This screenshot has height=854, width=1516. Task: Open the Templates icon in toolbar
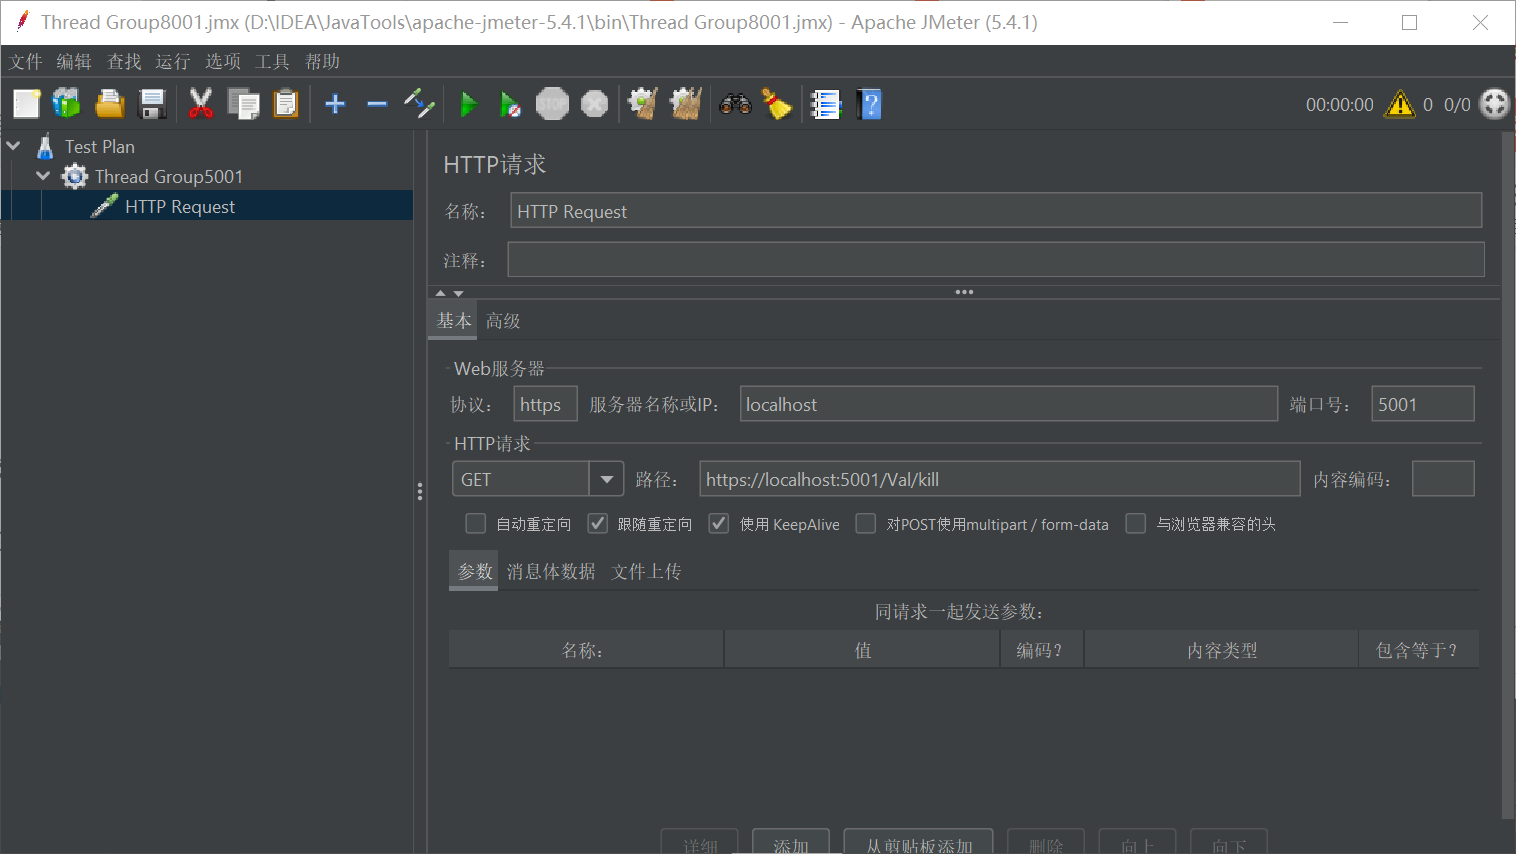tap(67, 104)
